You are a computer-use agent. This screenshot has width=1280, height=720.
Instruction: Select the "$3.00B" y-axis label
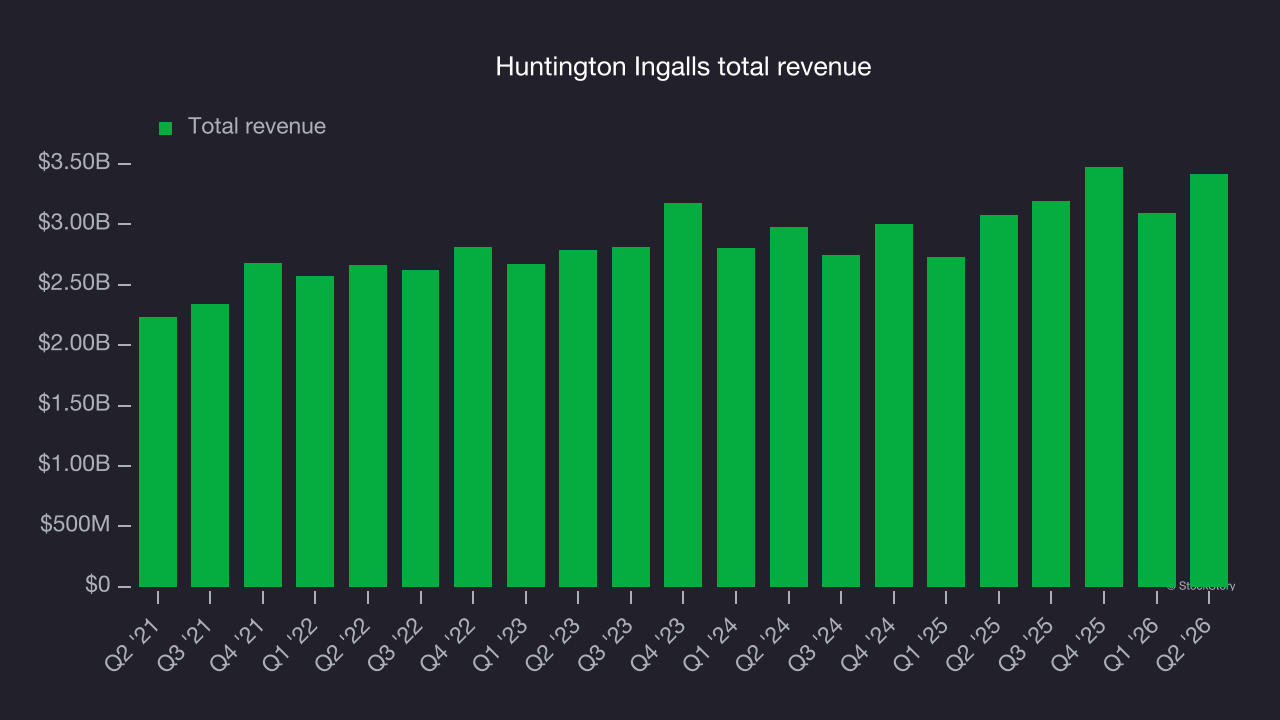(73, 223)
